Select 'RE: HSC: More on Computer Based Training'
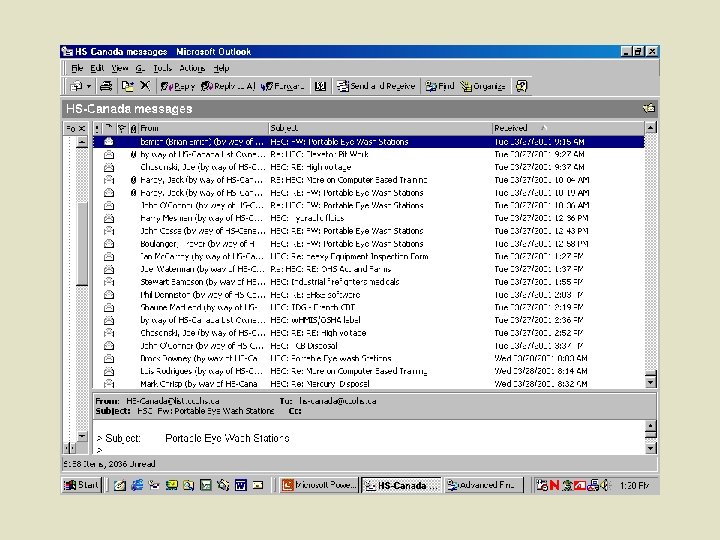The height and width of the screenshot is (540, 720). pyautogui.click(x=368, y=180)
